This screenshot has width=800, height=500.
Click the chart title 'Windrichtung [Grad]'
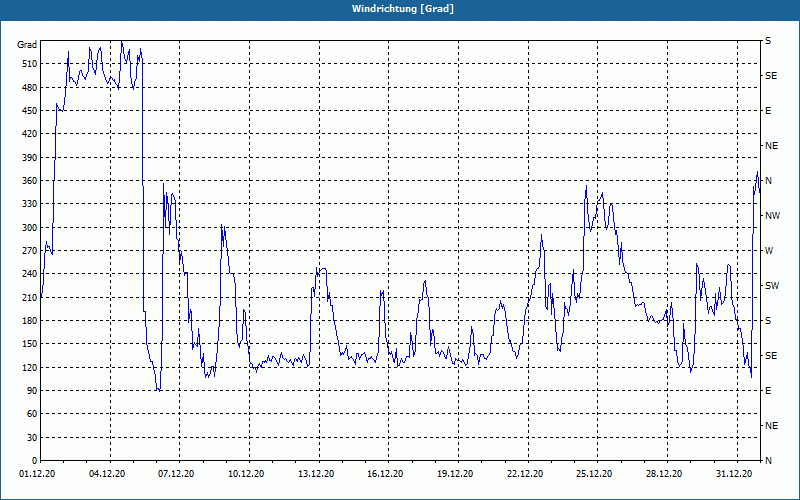tap(403, 9)
